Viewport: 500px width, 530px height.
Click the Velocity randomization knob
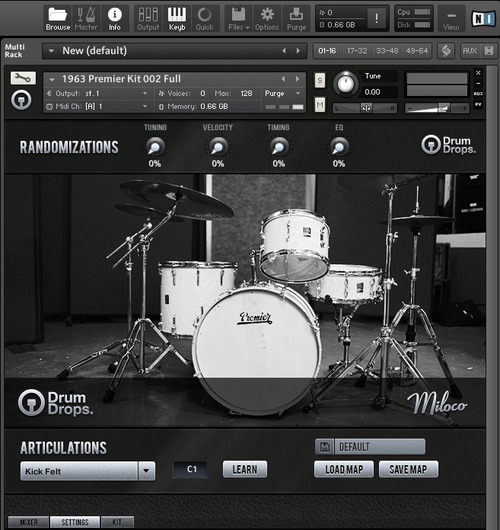pos(218,147)
